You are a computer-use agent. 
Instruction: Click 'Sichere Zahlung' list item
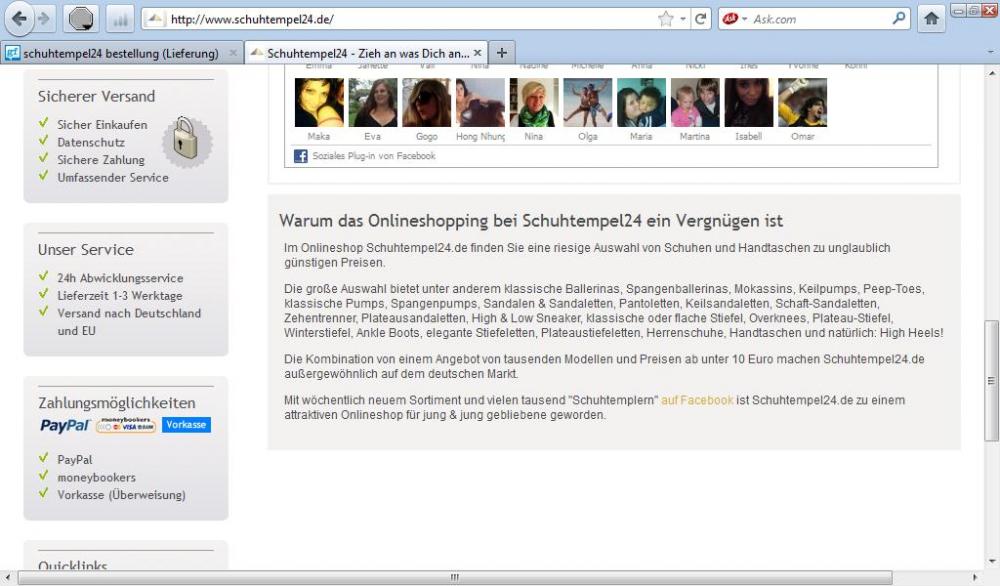coord(101,160)
